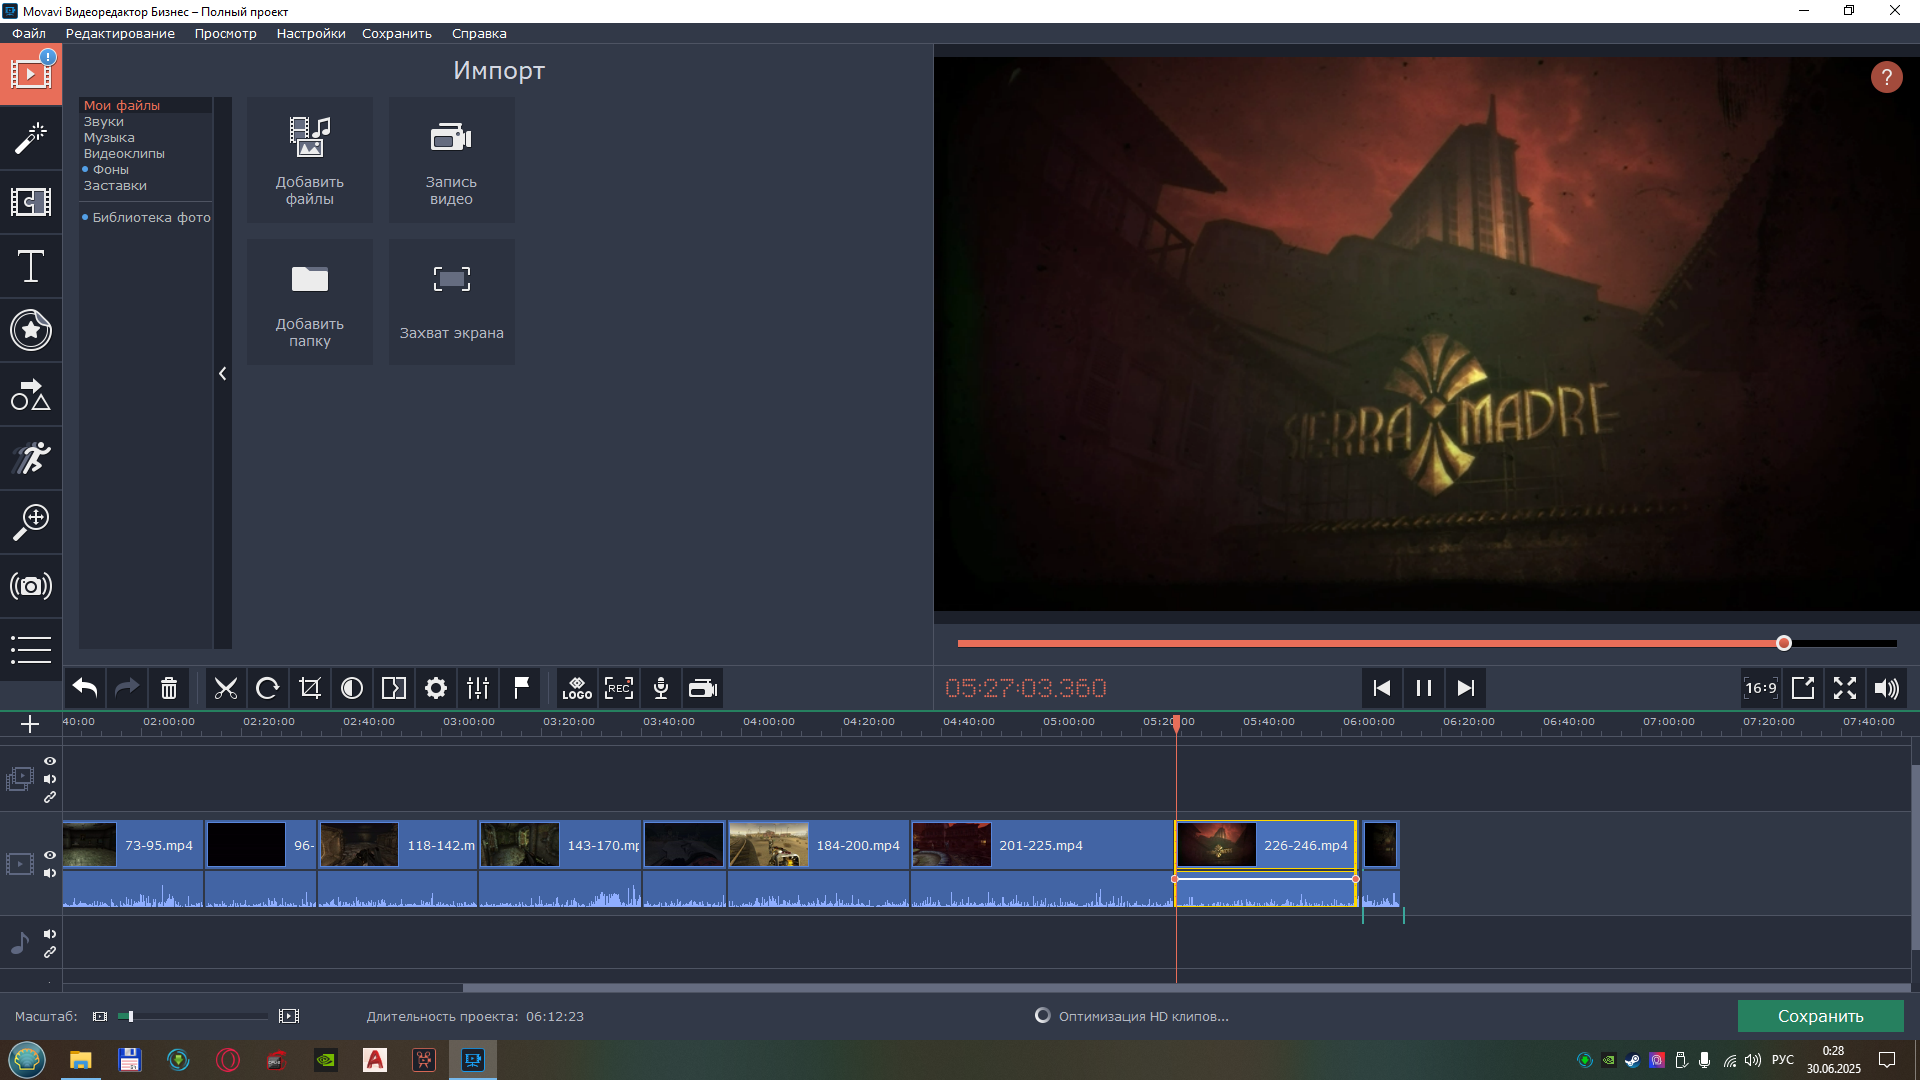Click the green Сохранить export button
This screenshot has height=1080, width=1920.
point(1820,1016)
